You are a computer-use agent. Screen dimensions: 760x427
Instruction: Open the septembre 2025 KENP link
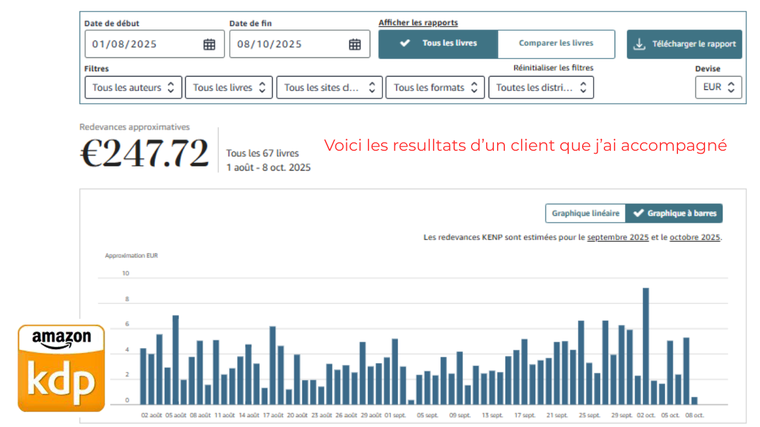click(617, 237)
